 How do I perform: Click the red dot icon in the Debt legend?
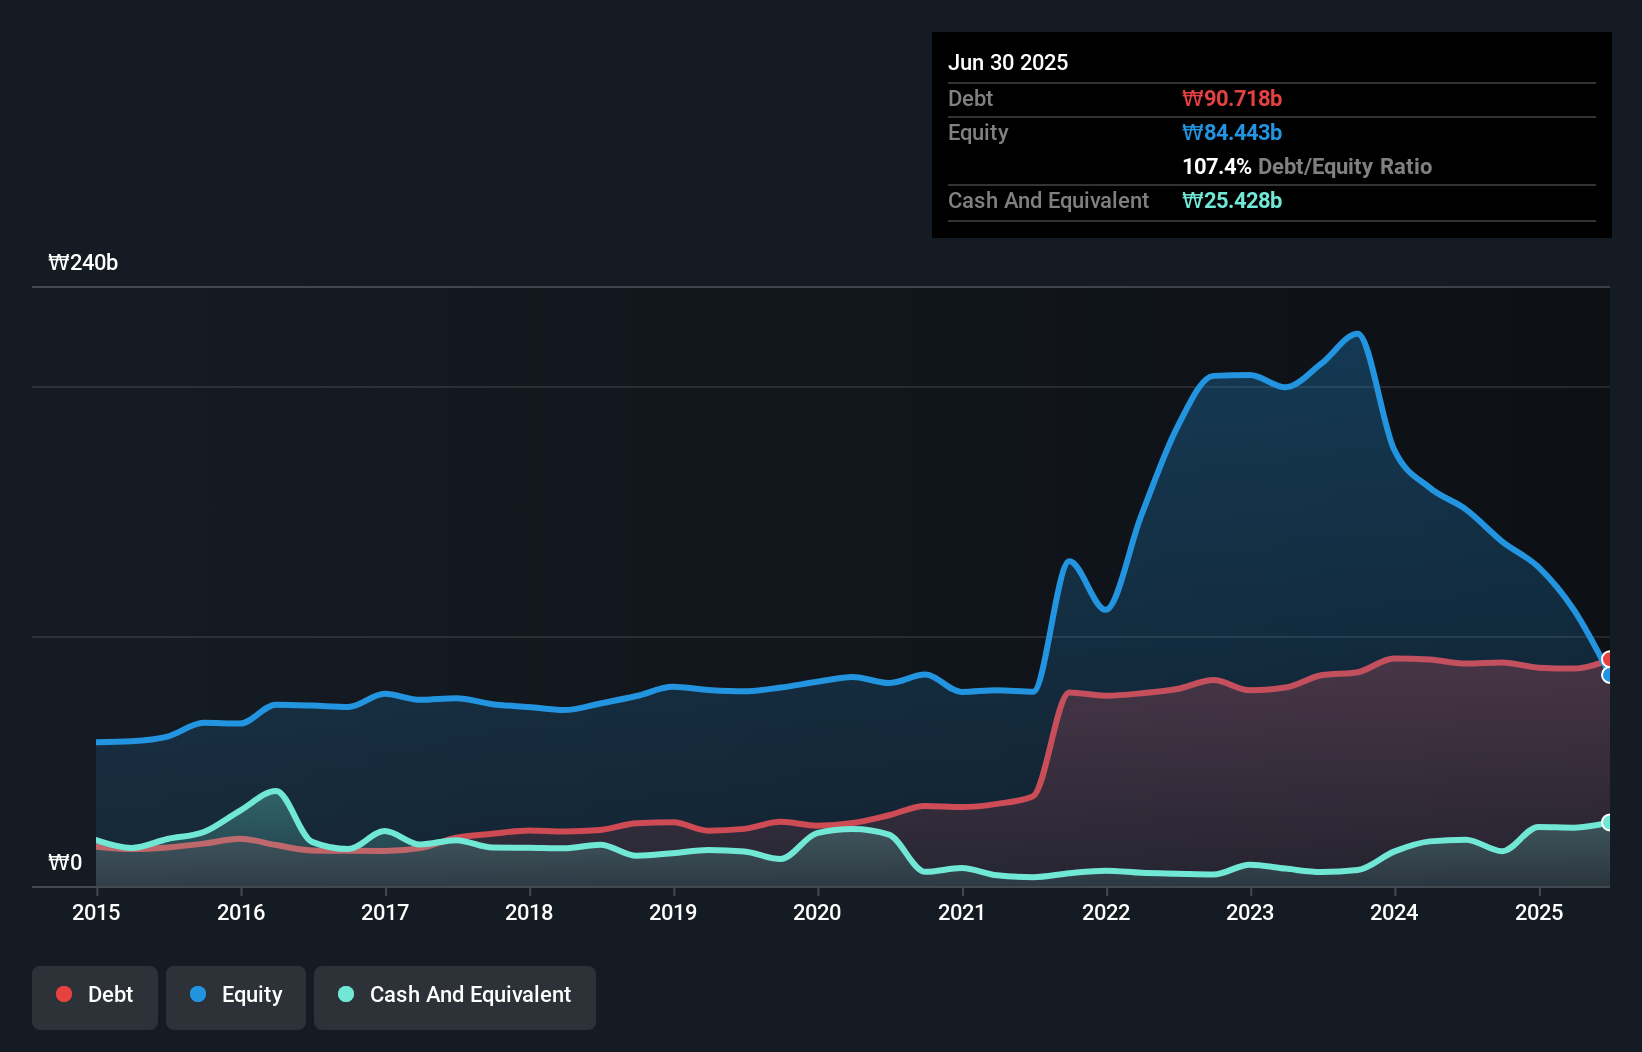tap(62, 994)
